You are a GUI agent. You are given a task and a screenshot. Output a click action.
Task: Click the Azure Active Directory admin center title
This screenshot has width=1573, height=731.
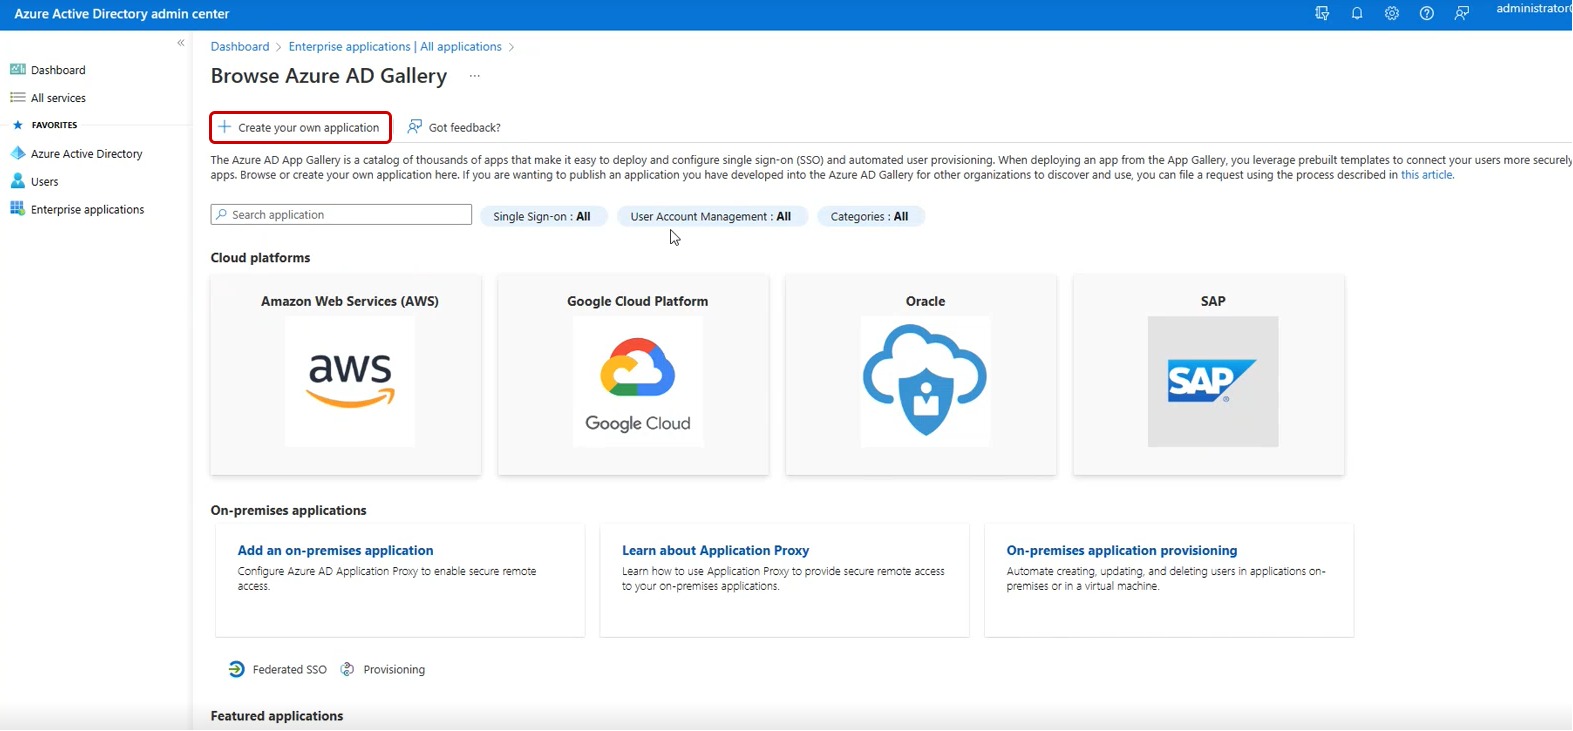122,14
